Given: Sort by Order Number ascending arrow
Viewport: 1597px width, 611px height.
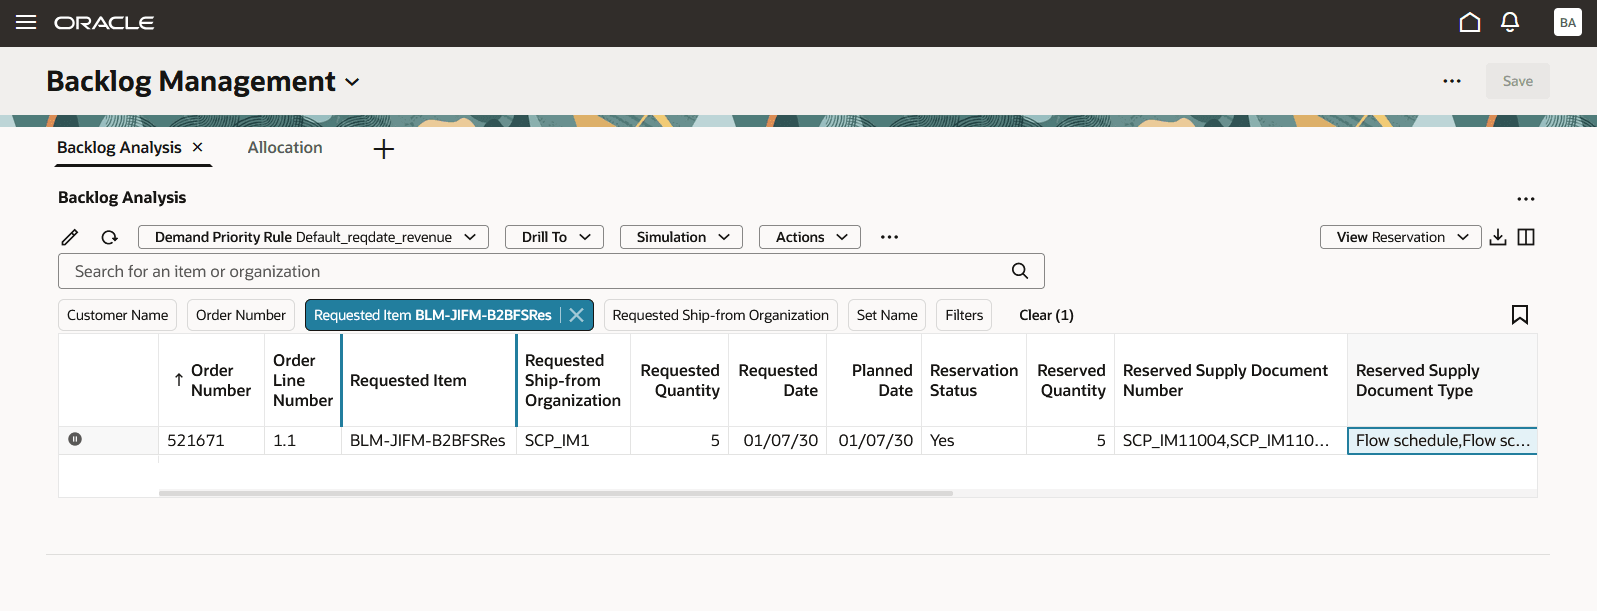Looking at the screenshot, I should tap(179, 380).
